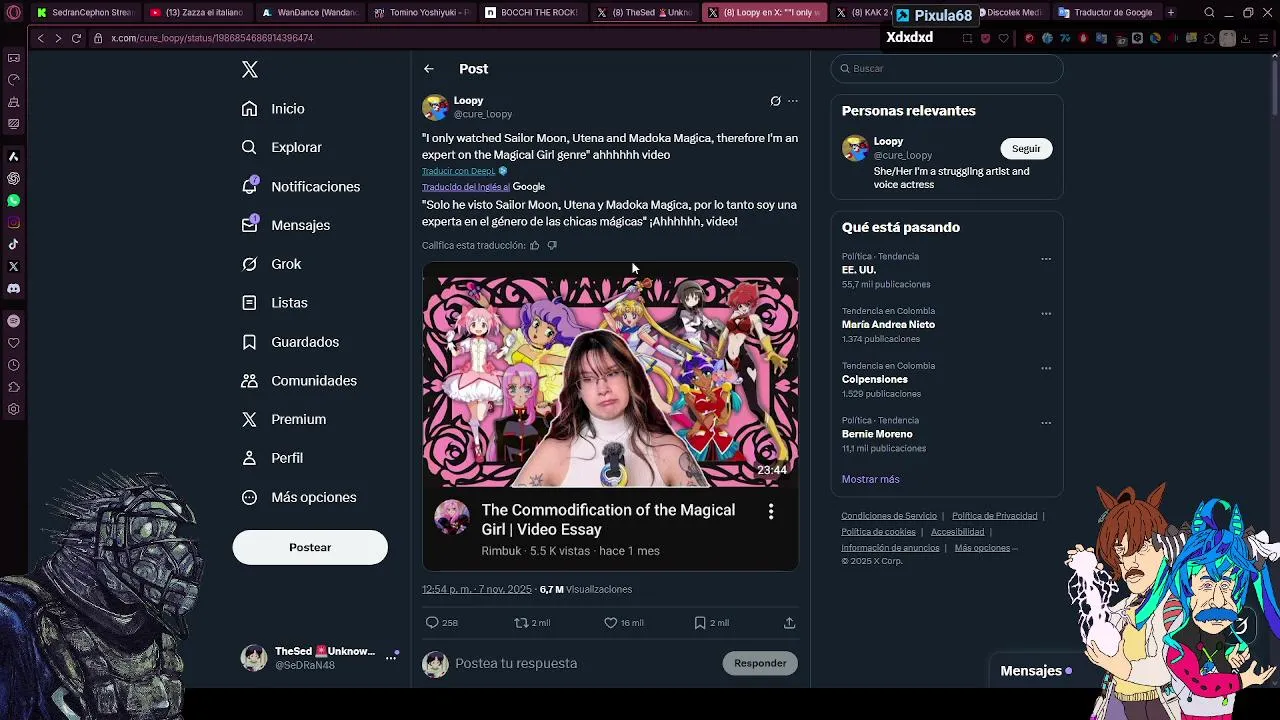Click the X logo above Inicio

coord(250,69)
